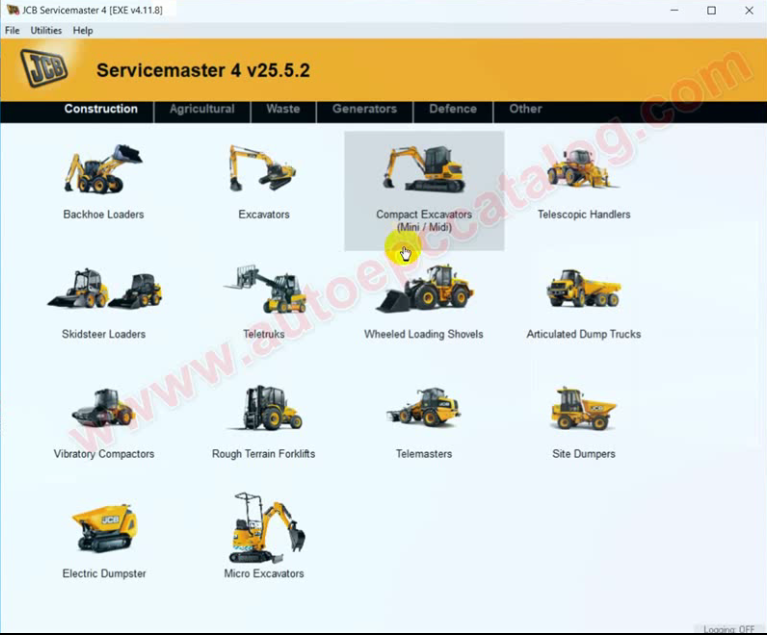Open the Wheeled Loading Shovels icon
The width and height of the screenshot is (767, 635).
click(425, 289)
